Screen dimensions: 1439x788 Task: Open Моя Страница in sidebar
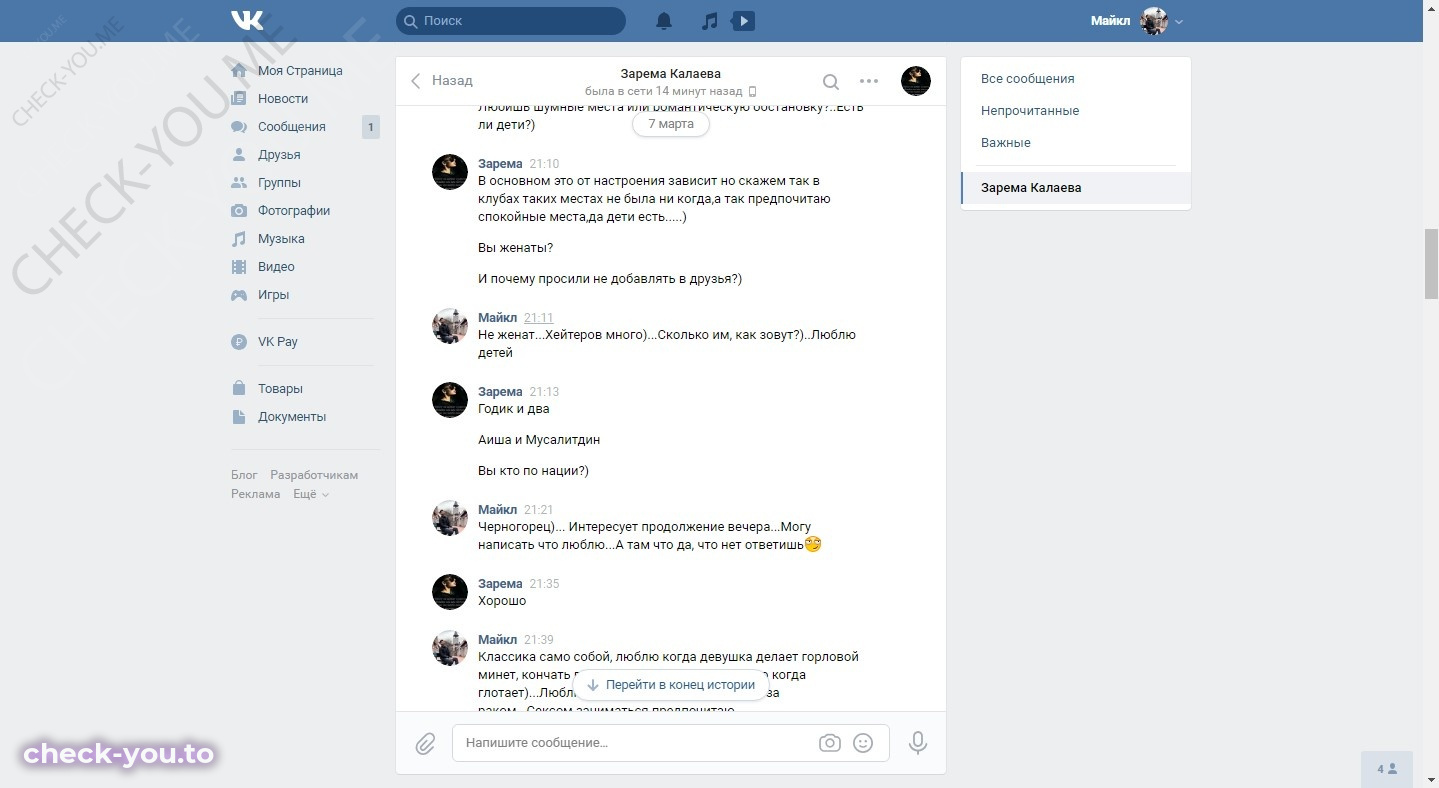(300, 71)
